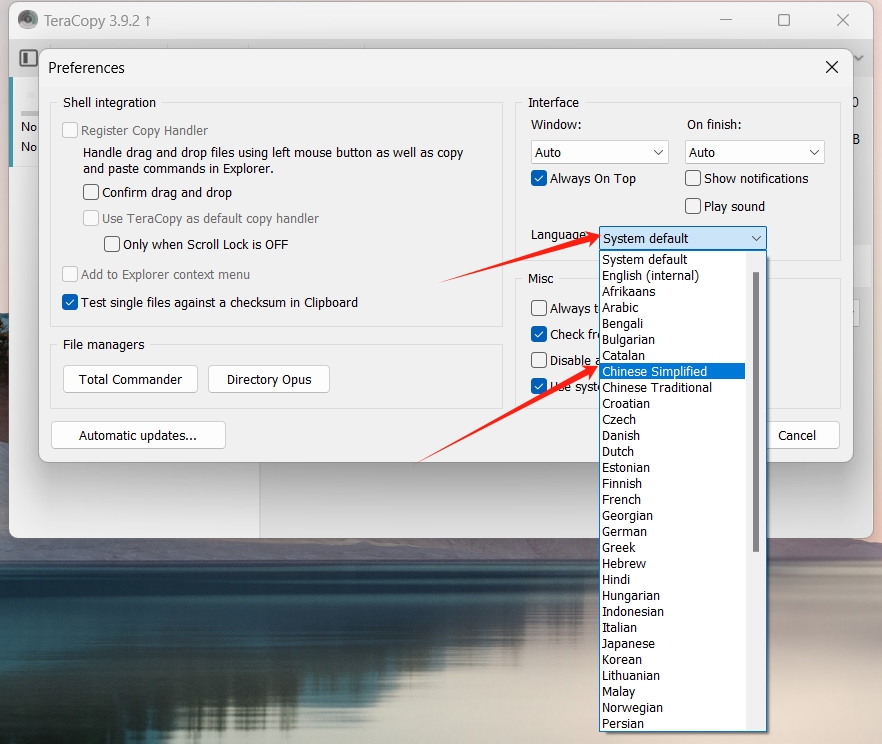Pick Lithuanian language option
The height and width of the screenshot is (744, 882).
673,676
